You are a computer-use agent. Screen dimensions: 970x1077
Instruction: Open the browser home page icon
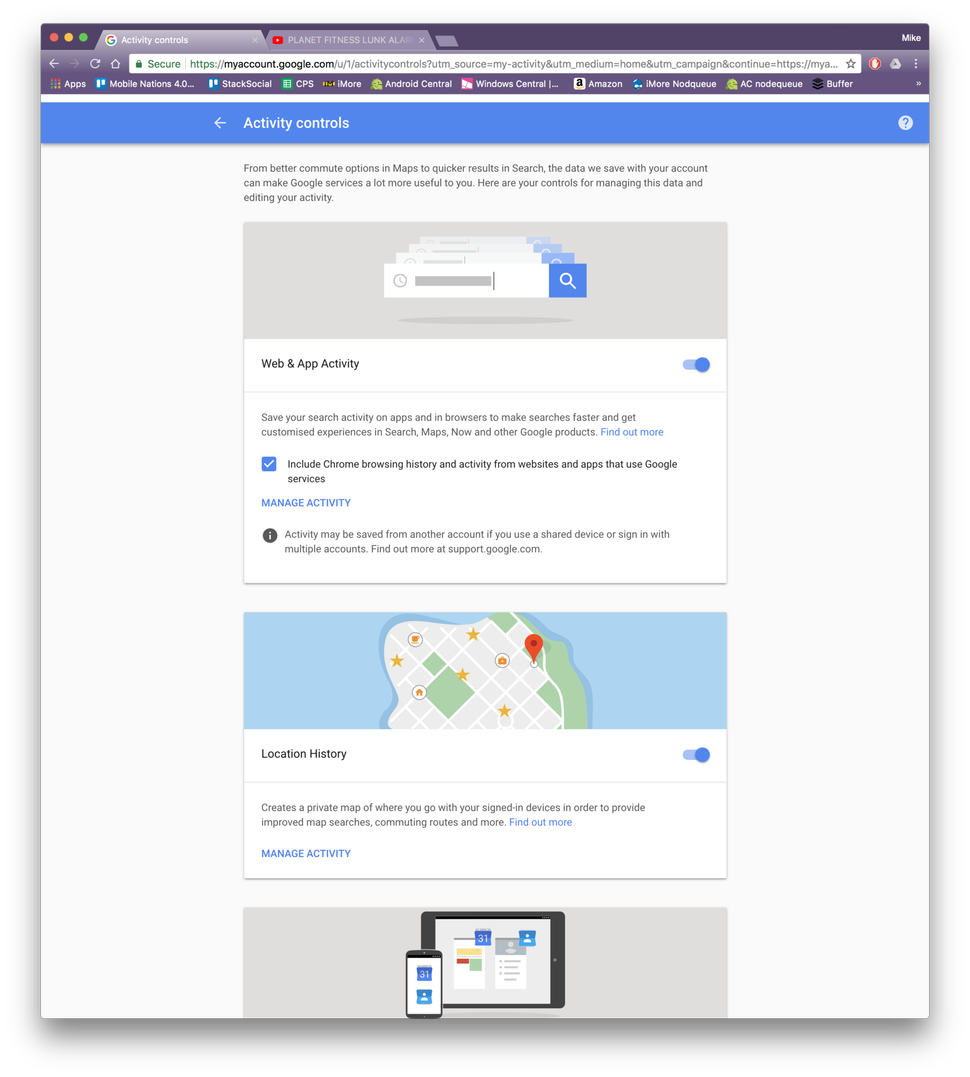coord(115,62)
